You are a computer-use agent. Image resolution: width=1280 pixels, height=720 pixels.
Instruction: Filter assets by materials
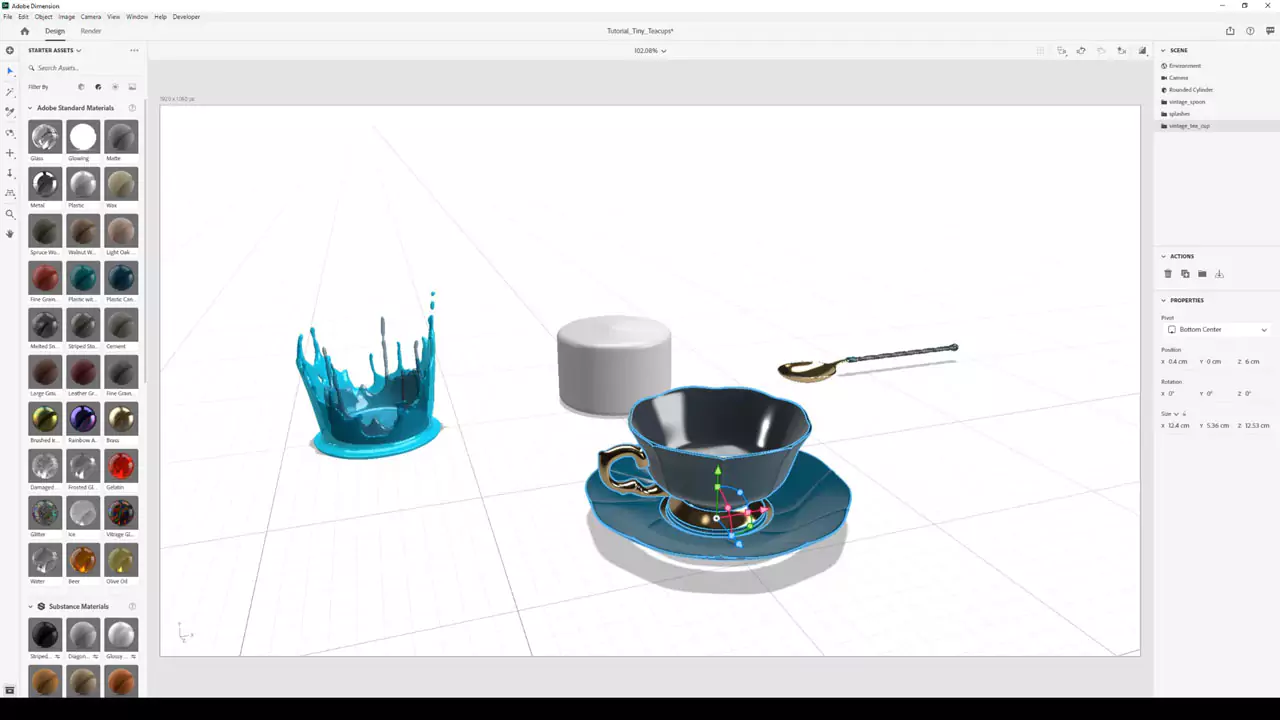97,87
